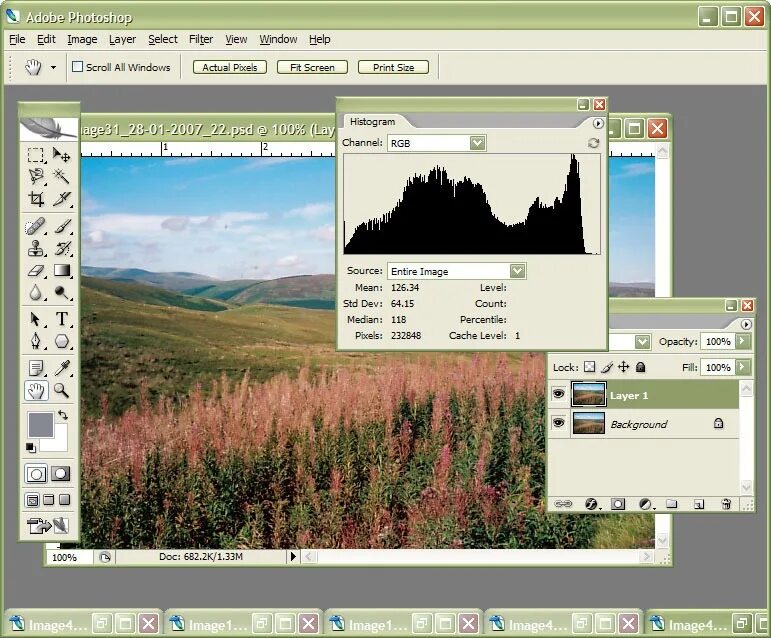Open Layers panel options menu arrow
The height and width of the screenshot is (638, 771).
[746, 324]
